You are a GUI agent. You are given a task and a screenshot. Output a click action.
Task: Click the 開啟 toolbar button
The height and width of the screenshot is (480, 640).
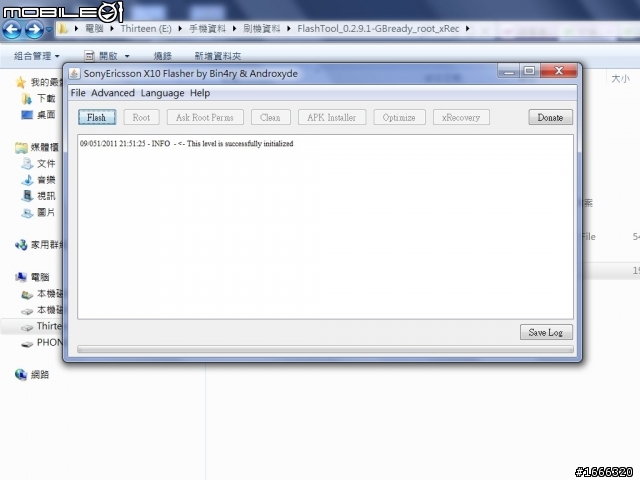[101, 56]
